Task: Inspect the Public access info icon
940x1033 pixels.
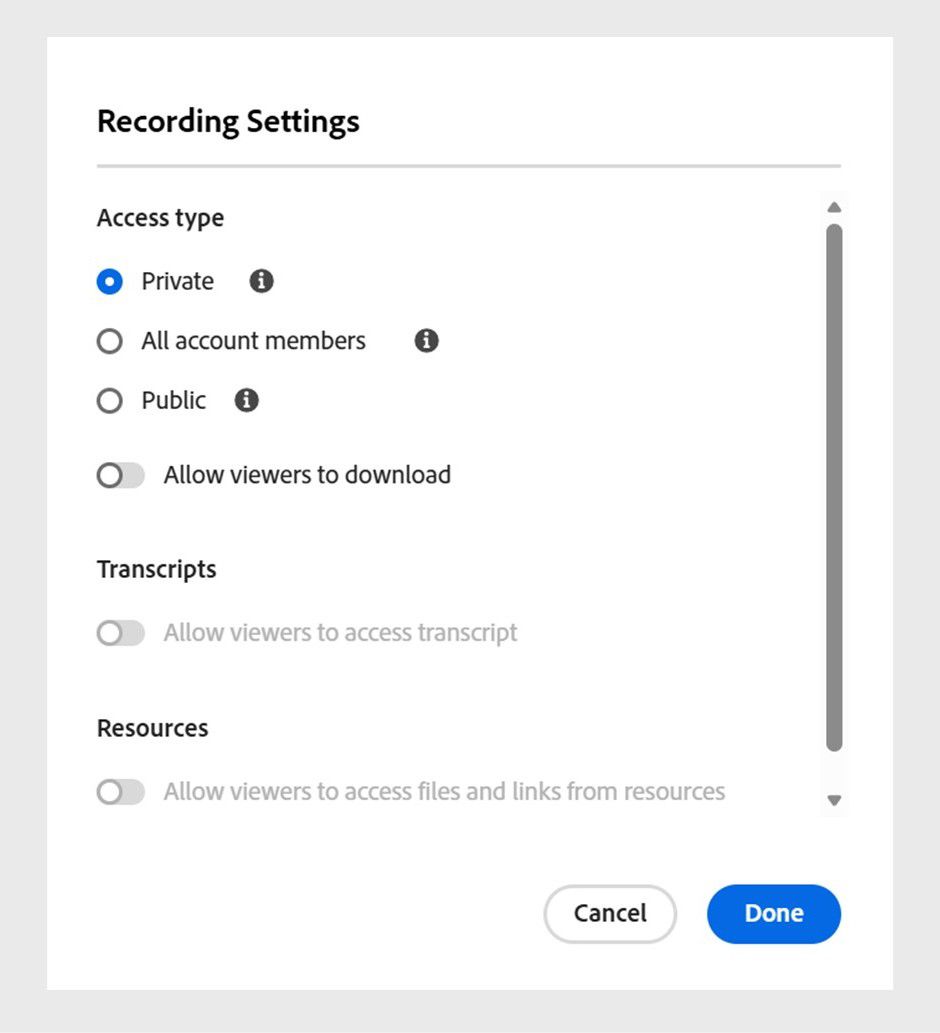Action: click(245, 401)
